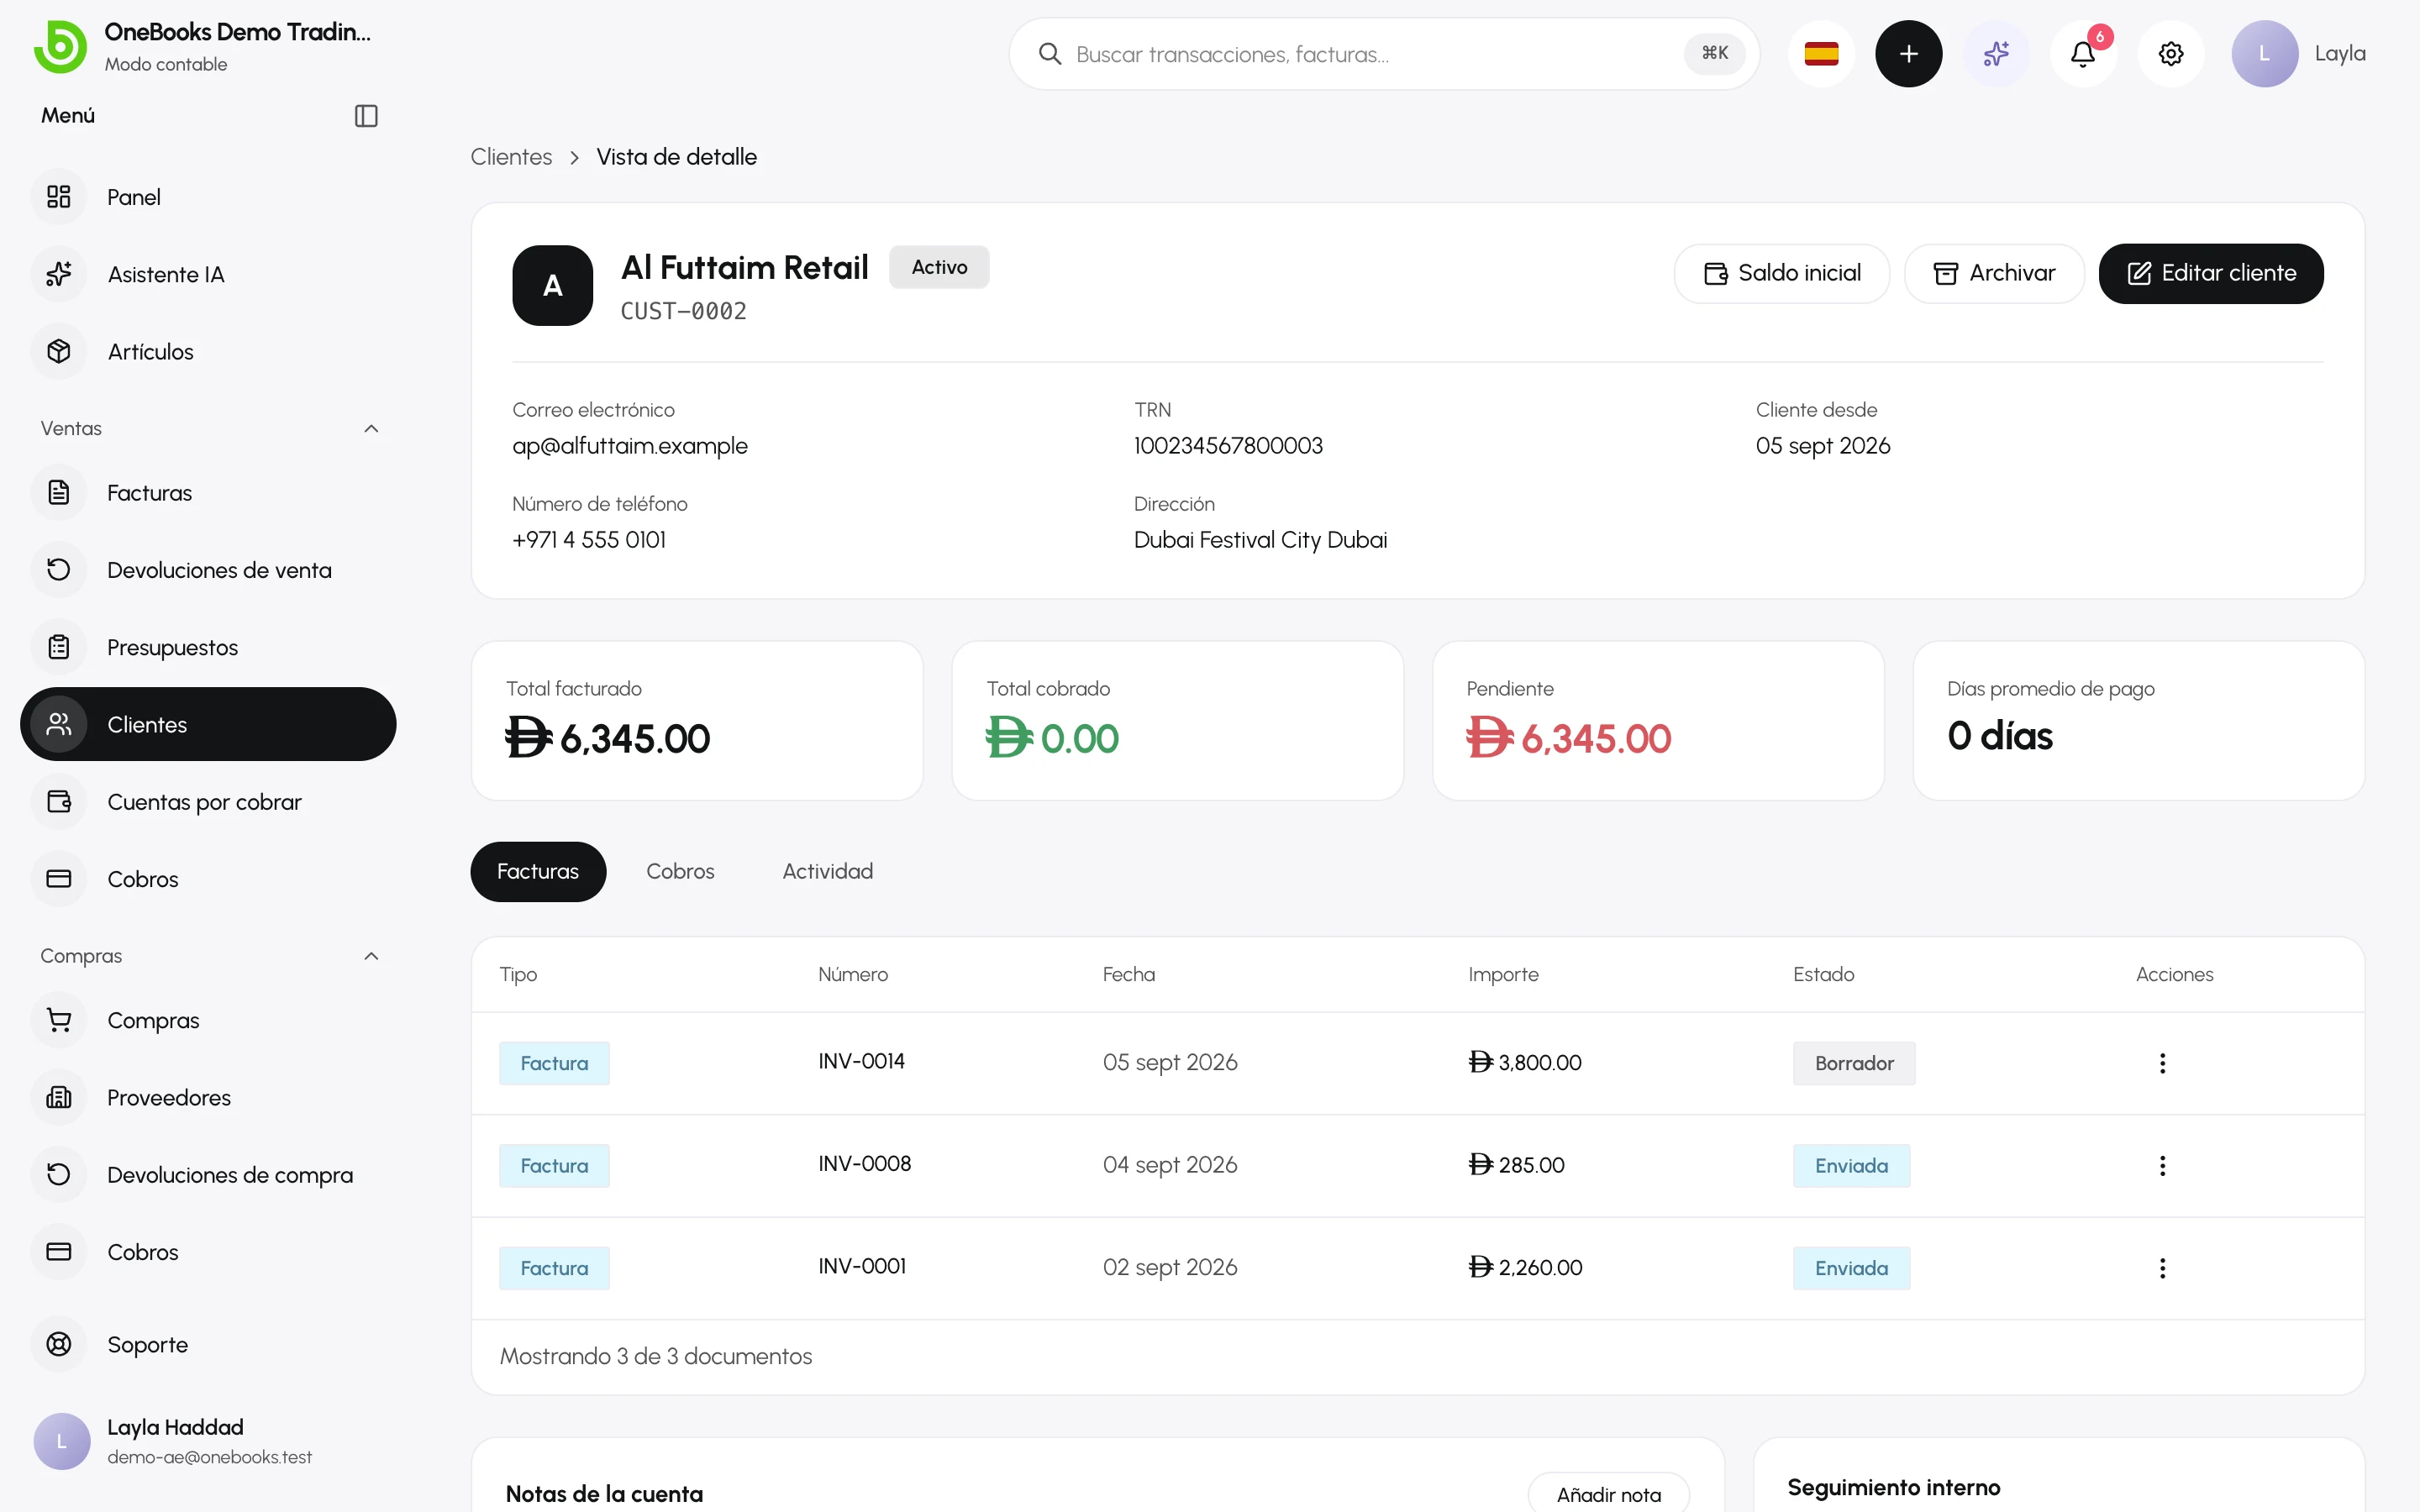Open settings gear icon
The width and height of the screenshot is (2420, 1512).
click(x=2171, y=54)
